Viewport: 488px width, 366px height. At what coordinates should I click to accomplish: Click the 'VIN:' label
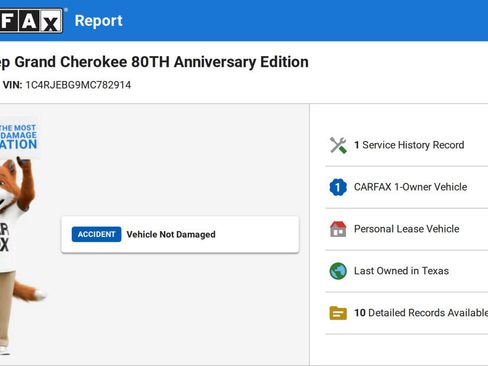[x=12, y=85]
